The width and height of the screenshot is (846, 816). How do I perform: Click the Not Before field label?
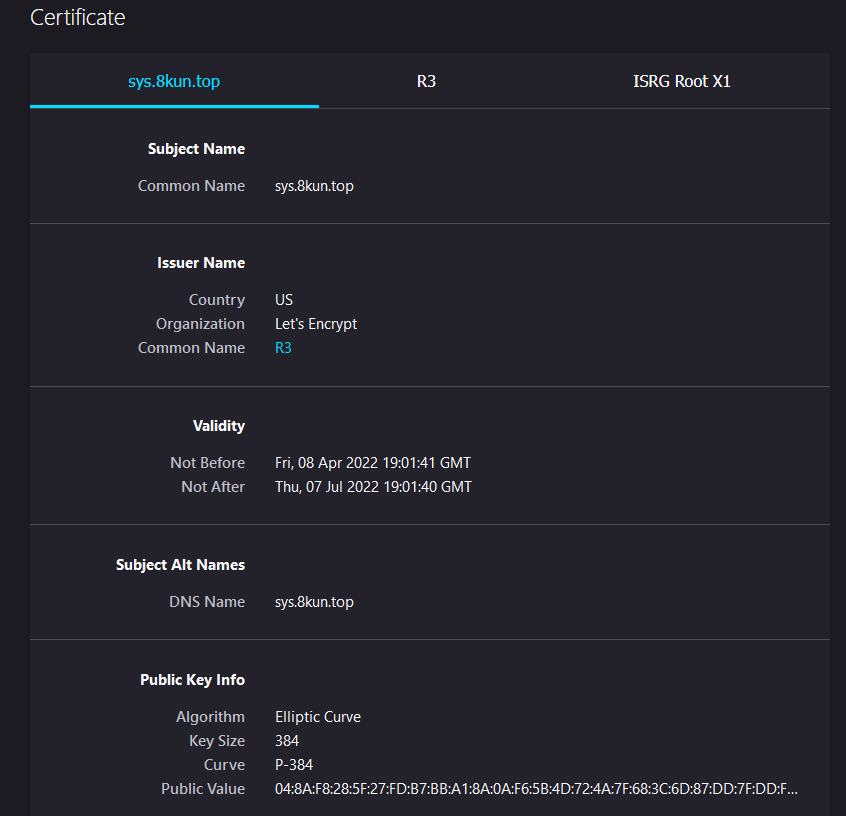click(208, 463)
